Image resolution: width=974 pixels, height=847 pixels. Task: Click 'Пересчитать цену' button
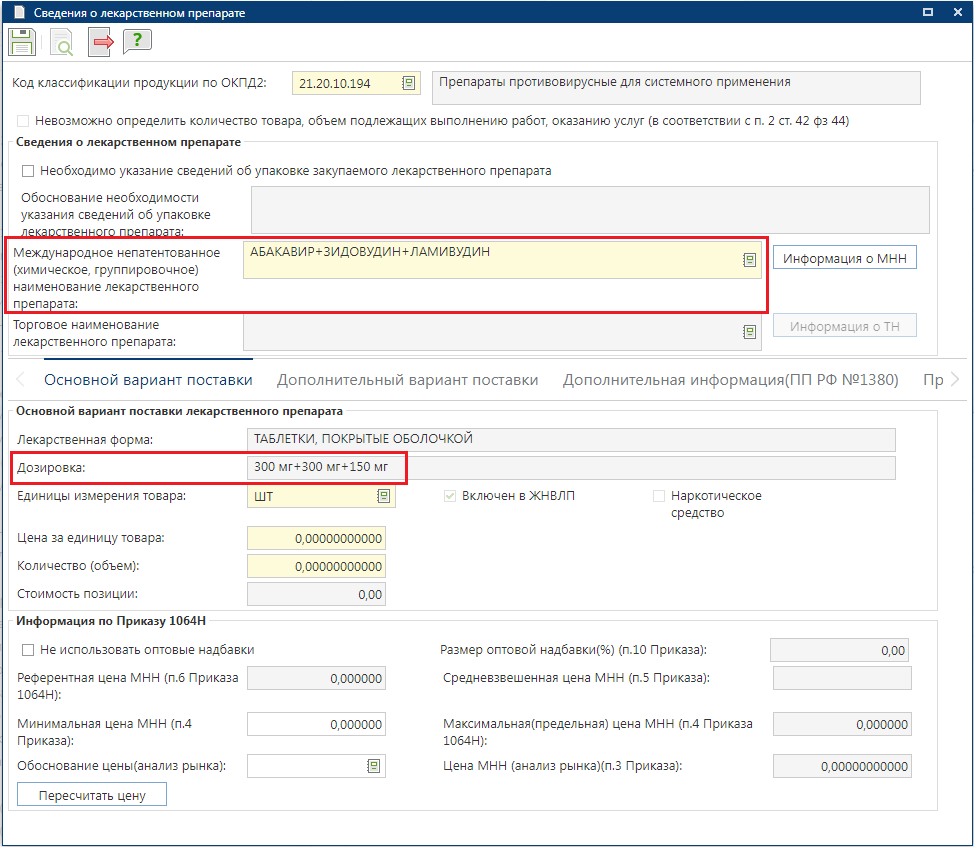click(x=92, y=795)
